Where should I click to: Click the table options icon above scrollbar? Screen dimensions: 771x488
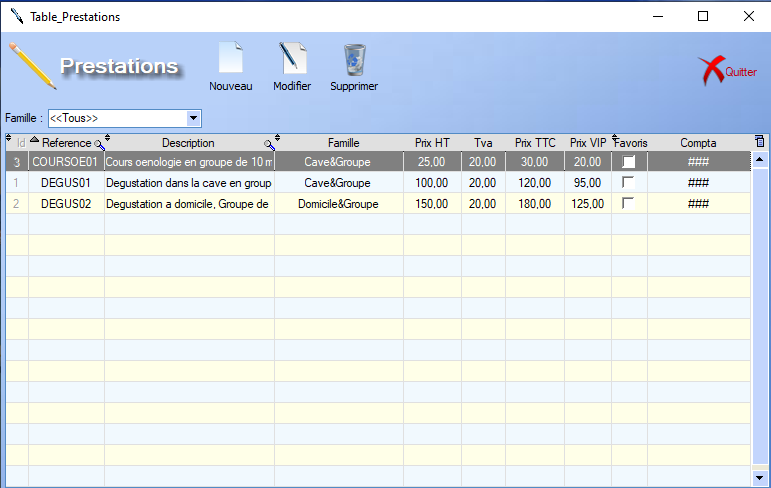760,142
